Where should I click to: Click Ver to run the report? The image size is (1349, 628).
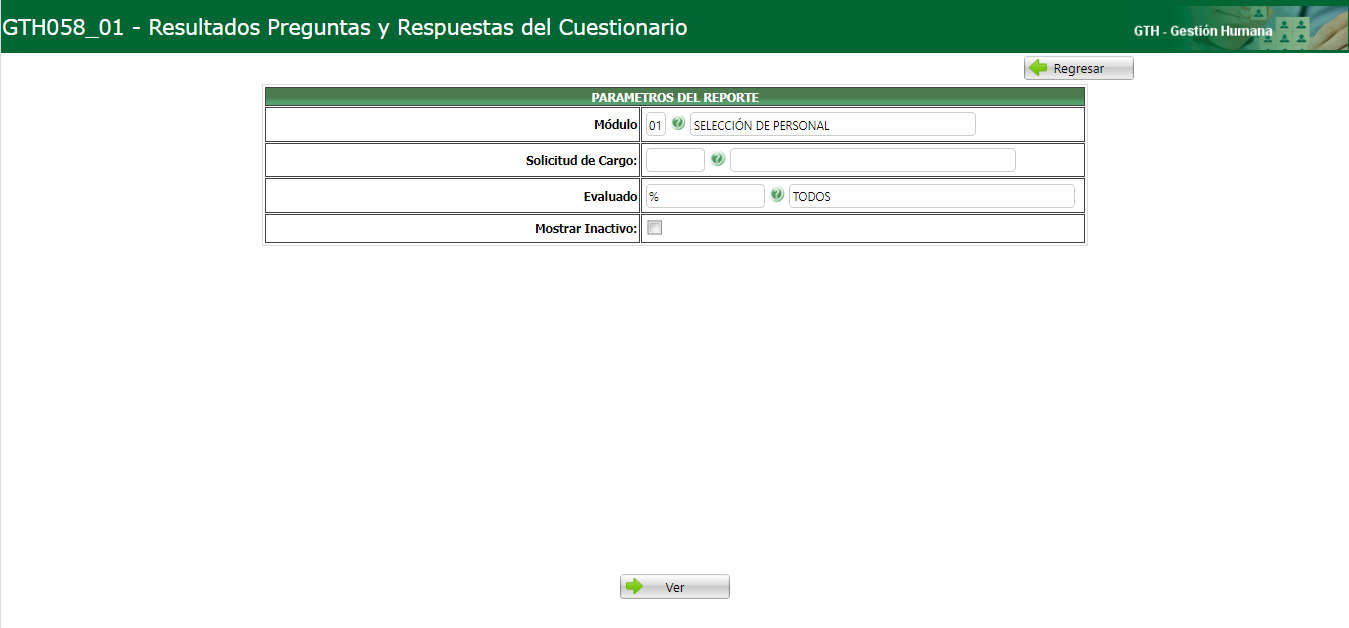click(674, 586)
